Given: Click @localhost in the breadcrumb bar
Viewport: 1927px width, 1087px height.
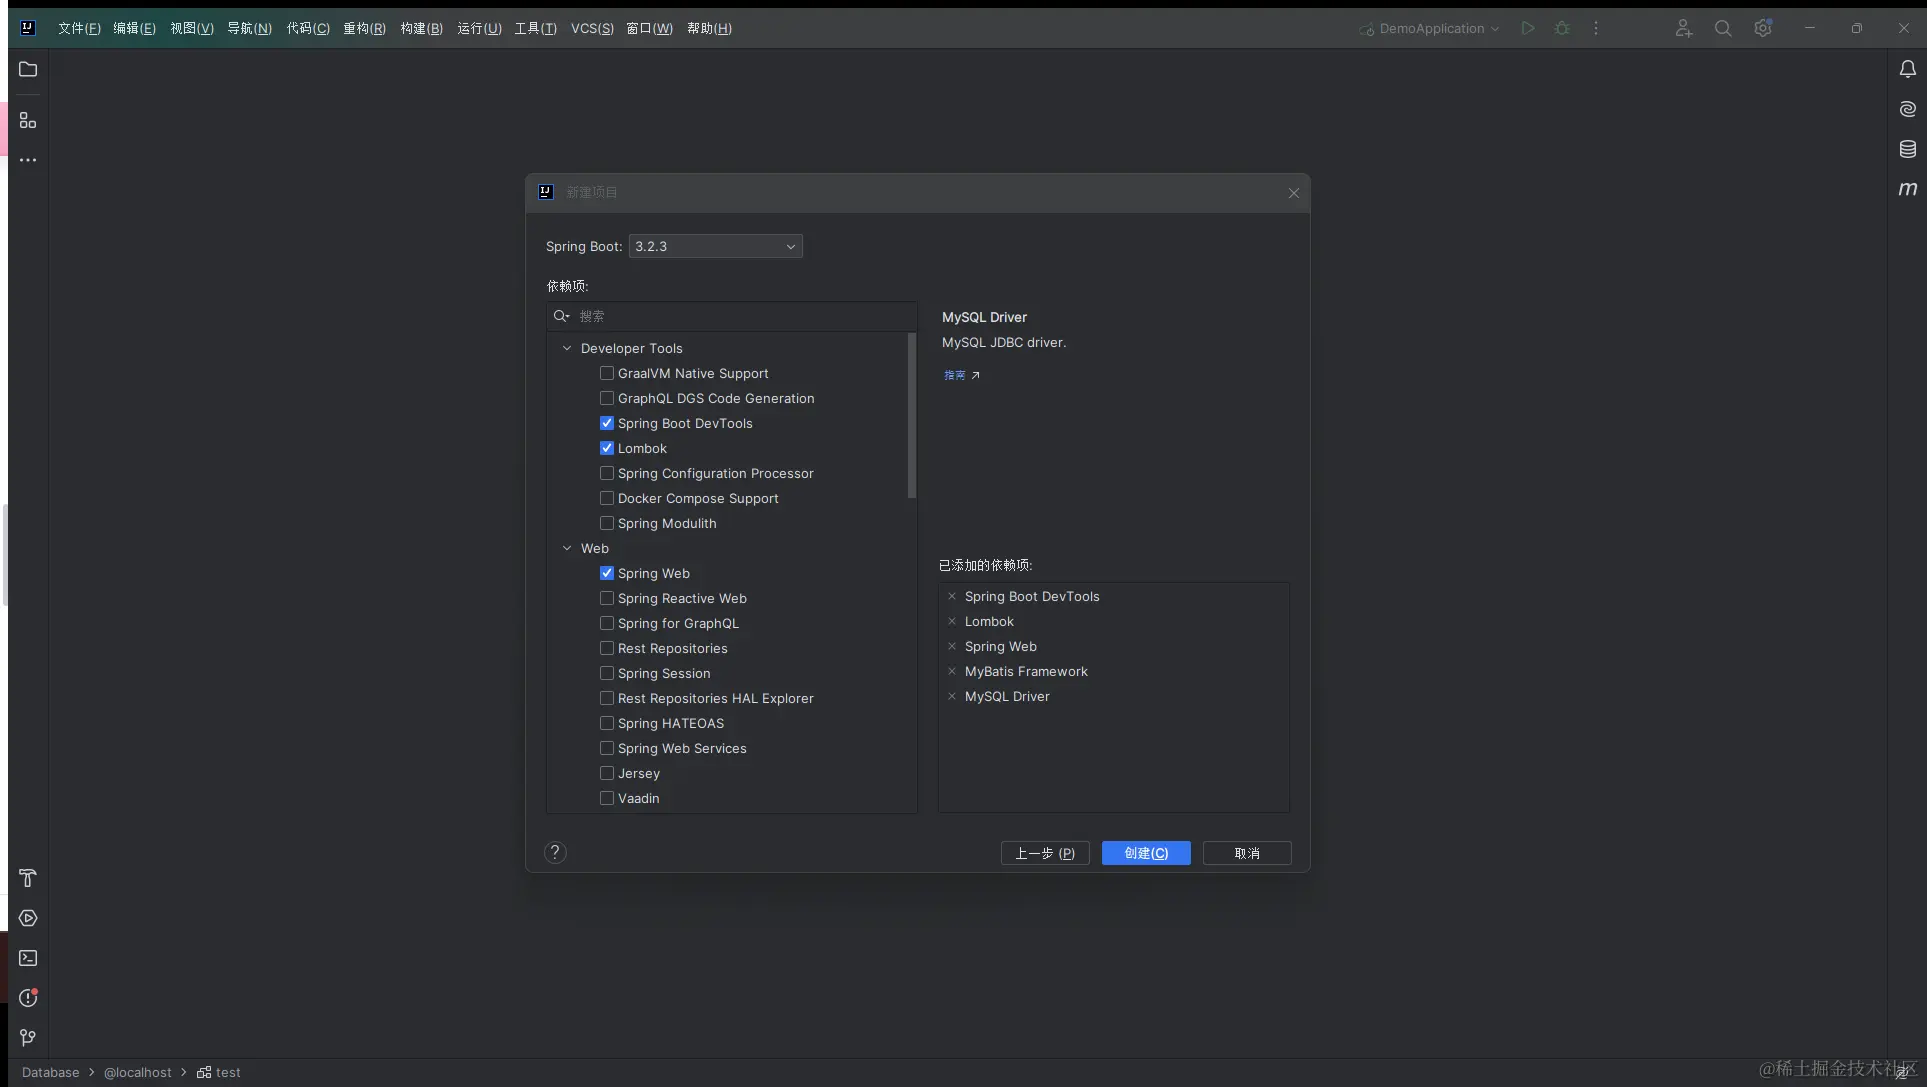Looking at the screenshot, I should [137, 1072].
